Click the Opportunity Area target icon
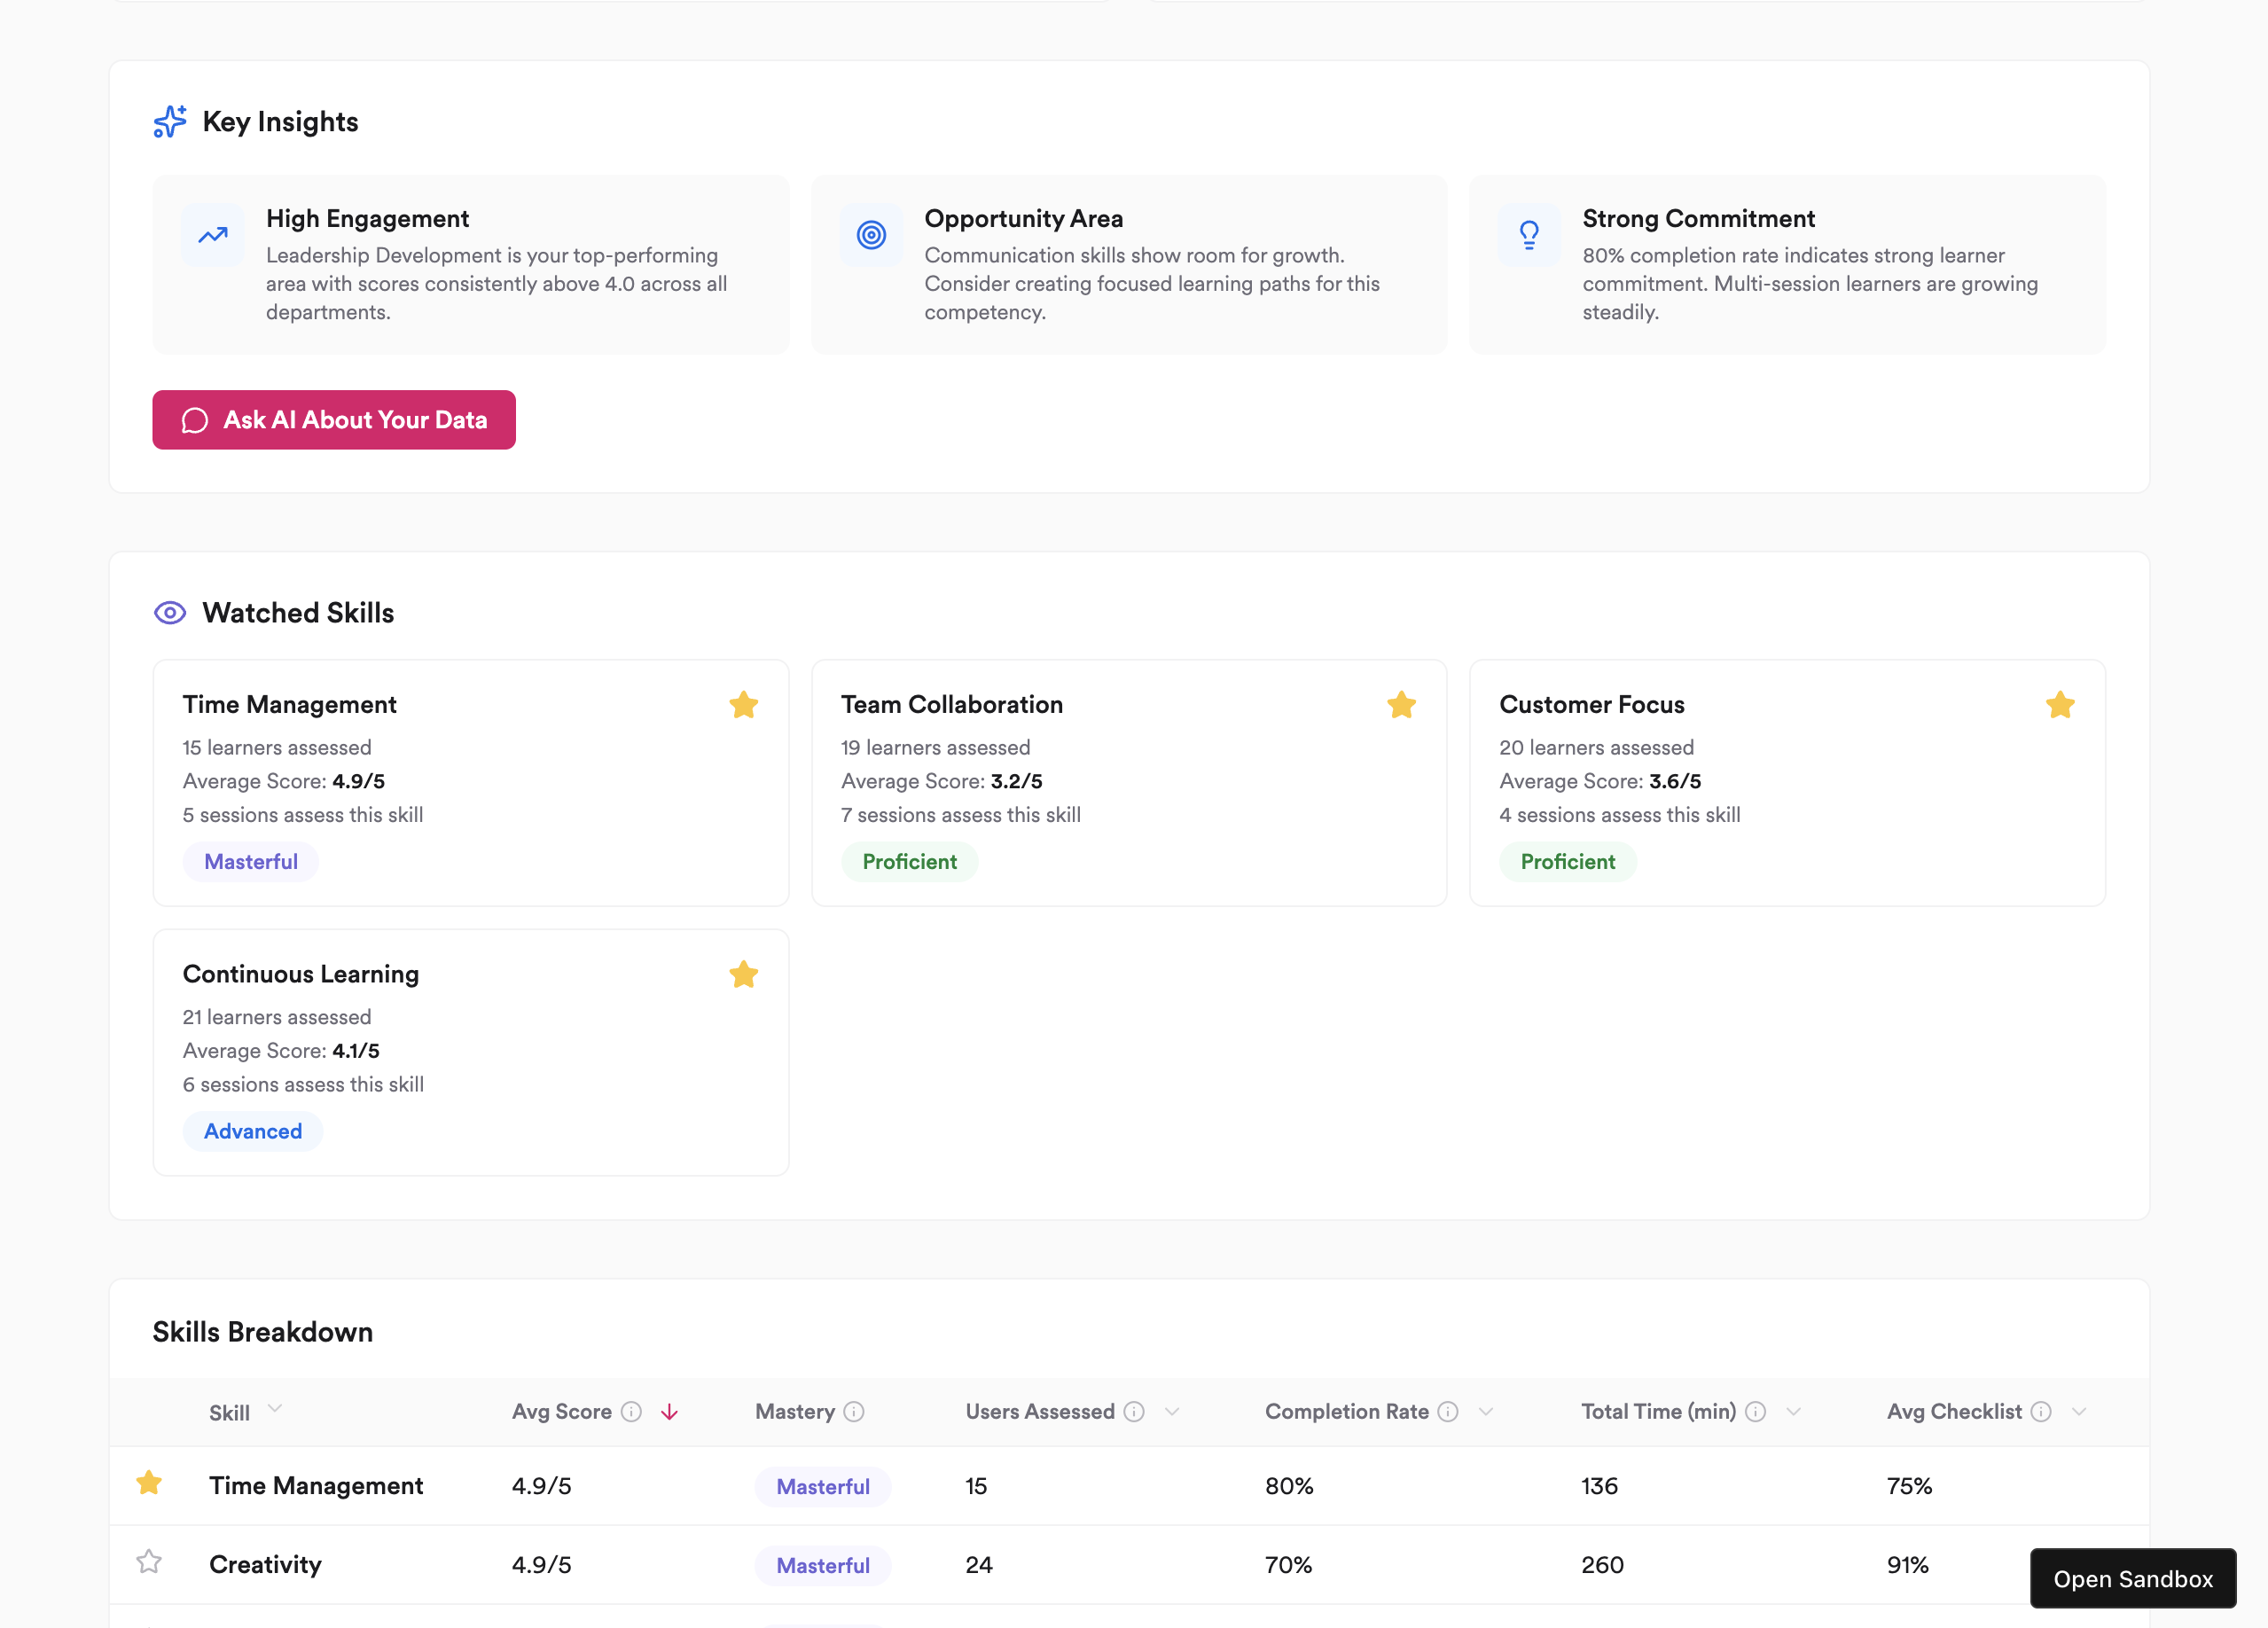Screen dimensions: 2268x1628 point(871,235)
